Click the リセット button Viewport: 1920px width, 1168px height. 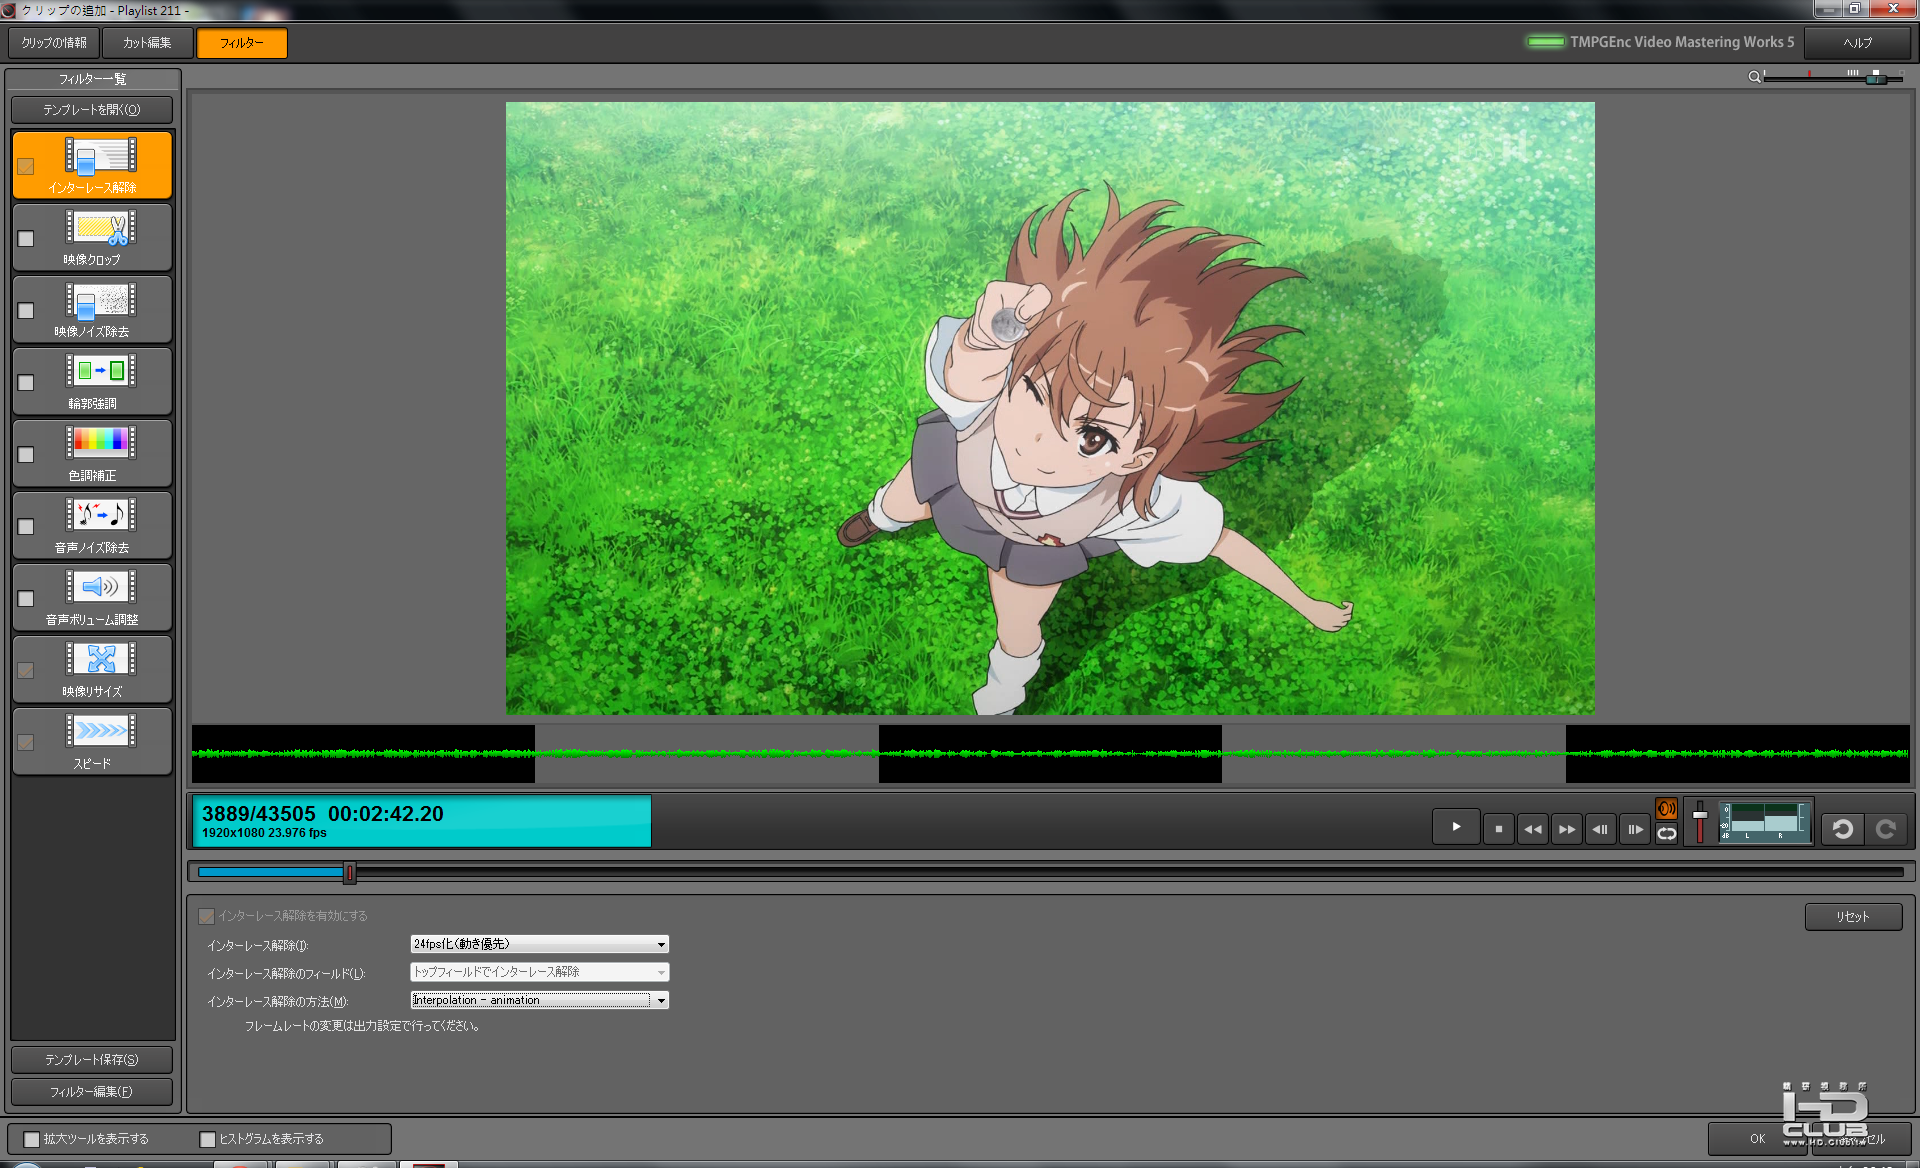click(x=1853, y=917)
